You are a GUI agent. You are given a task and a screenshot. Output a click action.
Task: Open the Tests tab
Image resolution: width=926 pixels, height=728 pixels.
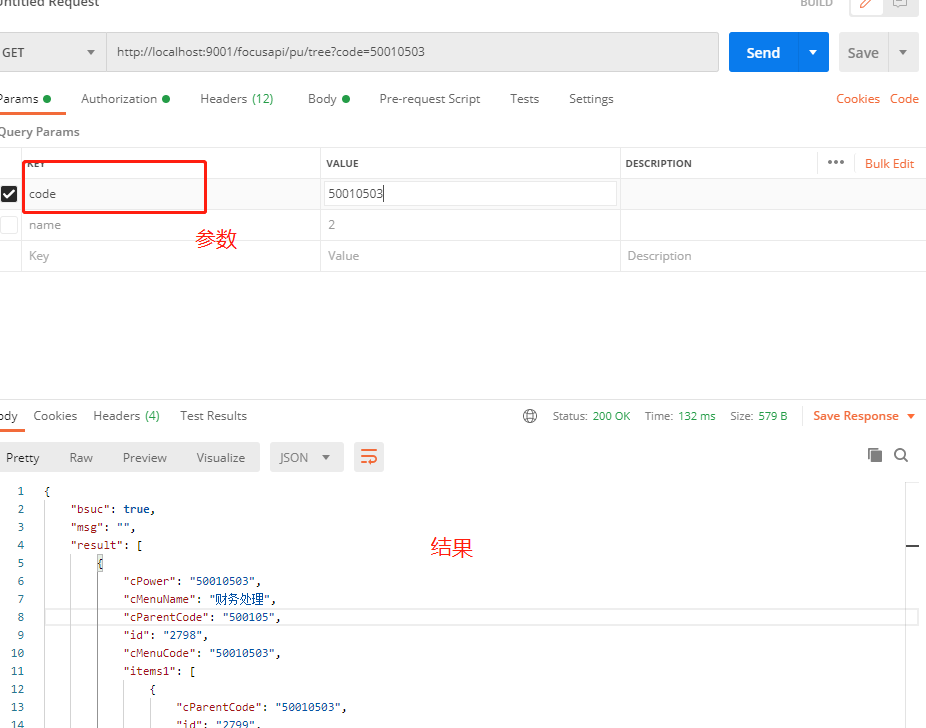524,99
